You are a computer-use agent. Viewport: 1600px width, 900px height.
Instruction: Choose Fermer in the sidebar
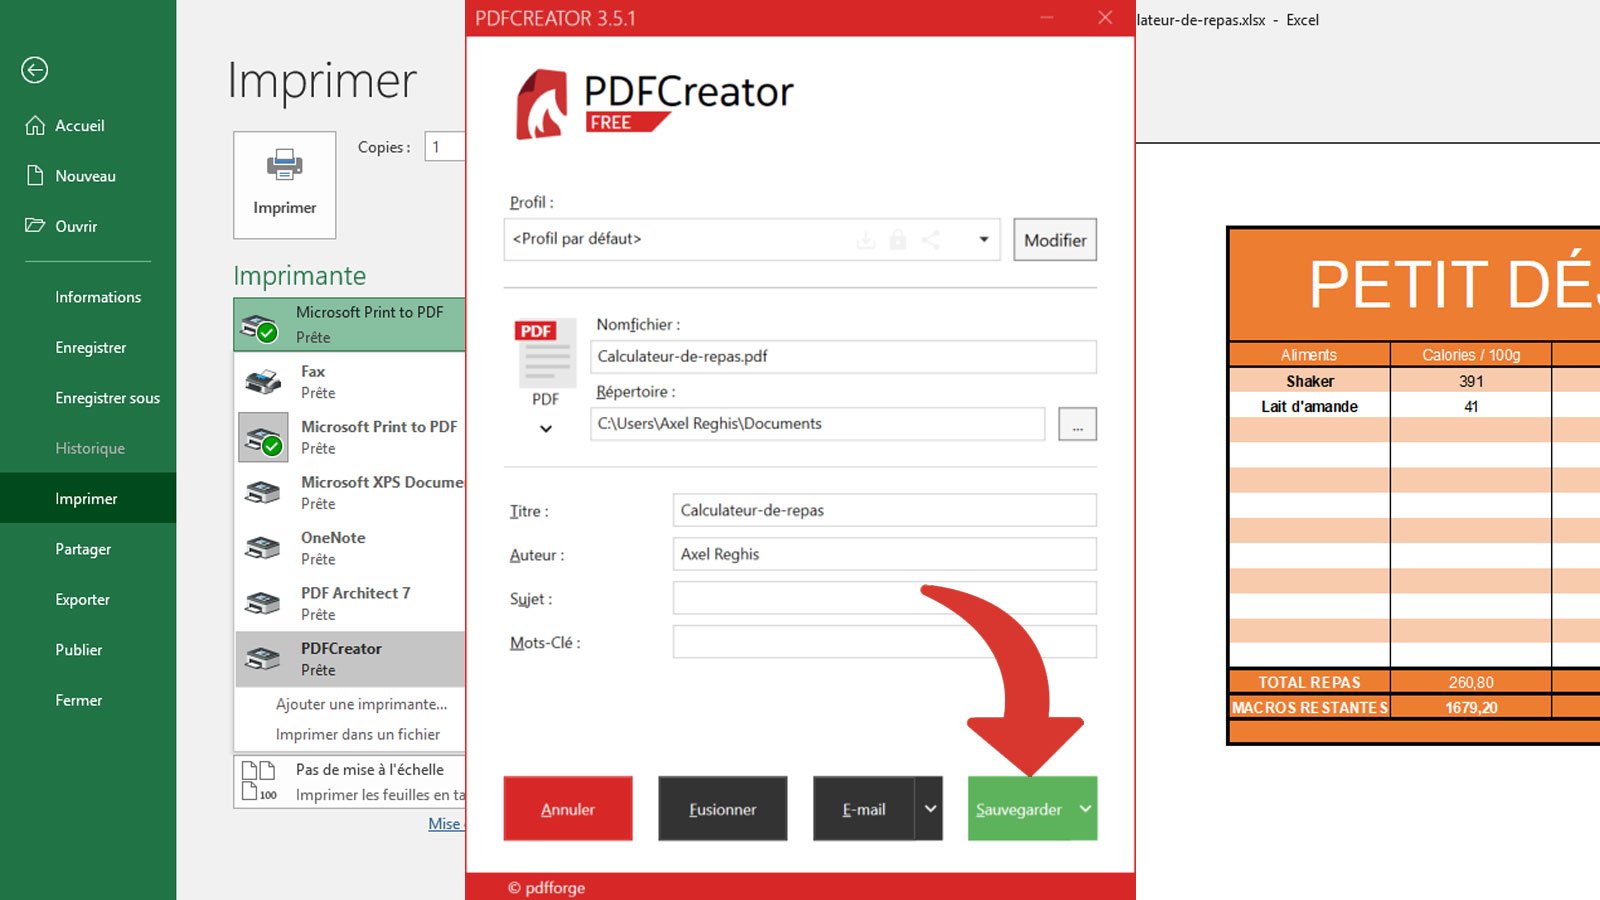(x=79, y=700)
